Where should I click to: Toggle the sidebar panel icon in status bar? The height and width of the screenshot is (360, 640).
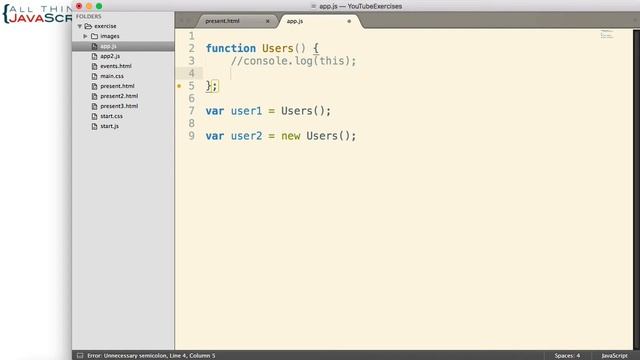tap(80, 356)
